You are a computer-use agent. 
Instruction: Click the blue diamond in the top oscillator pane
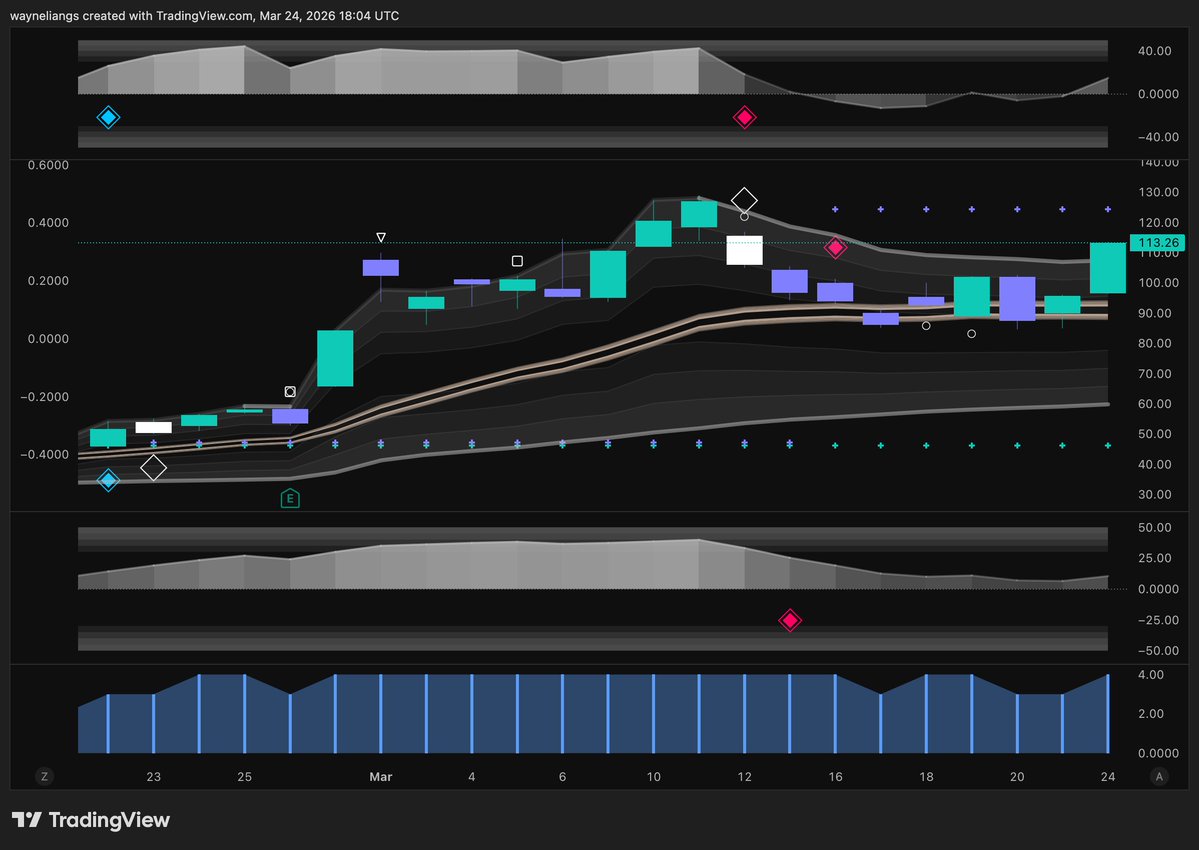pyautogui.click(x=108, y=118)
